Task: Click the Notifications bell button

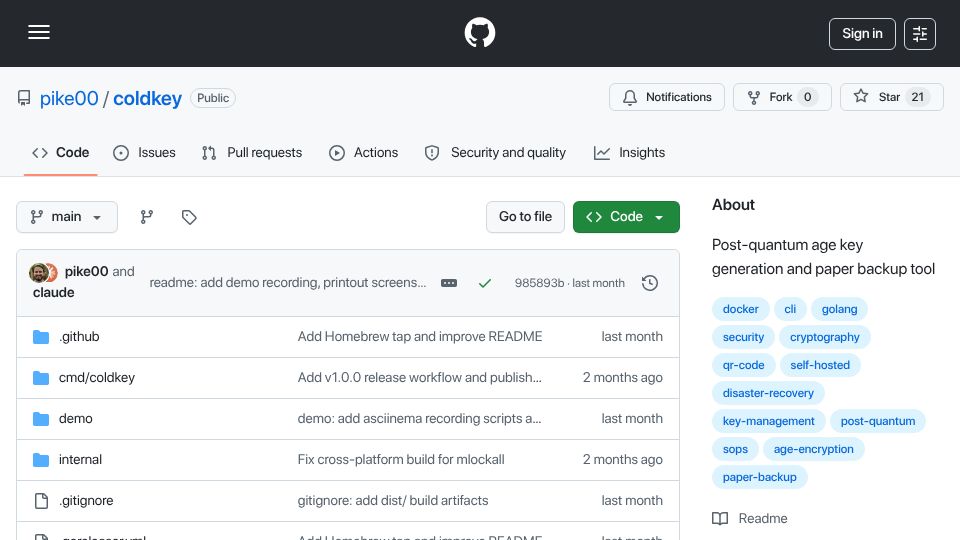Action: pyautogui.click(x=667, y=97)
